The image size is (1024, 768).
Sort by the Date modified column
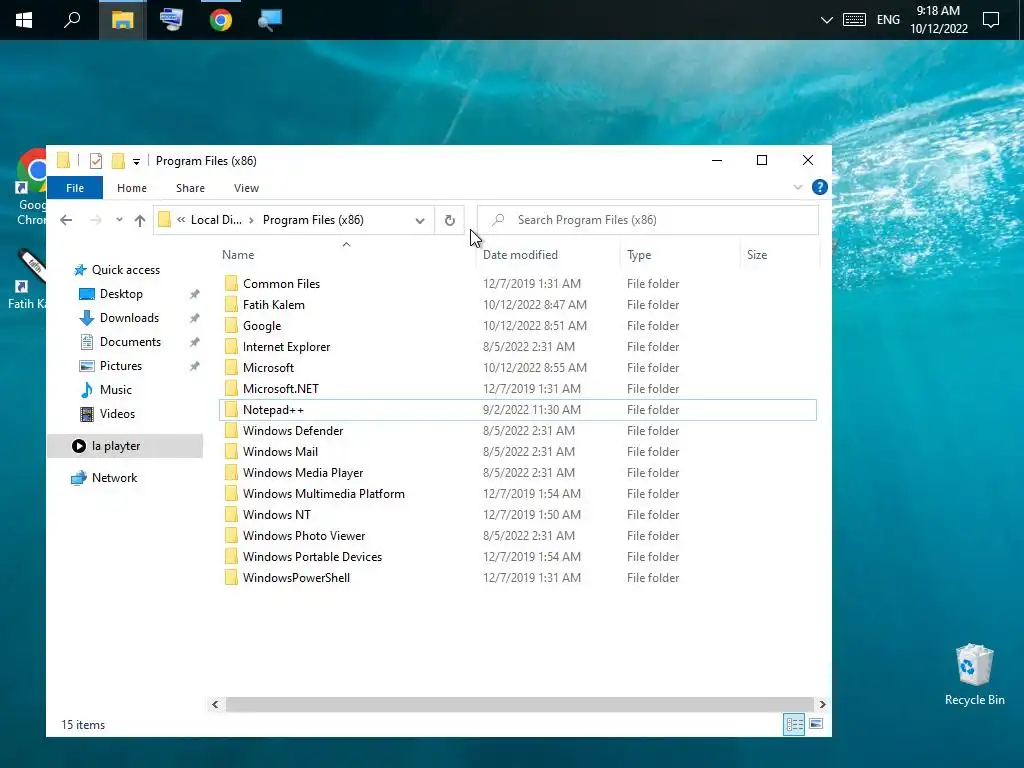coord(520,255)
